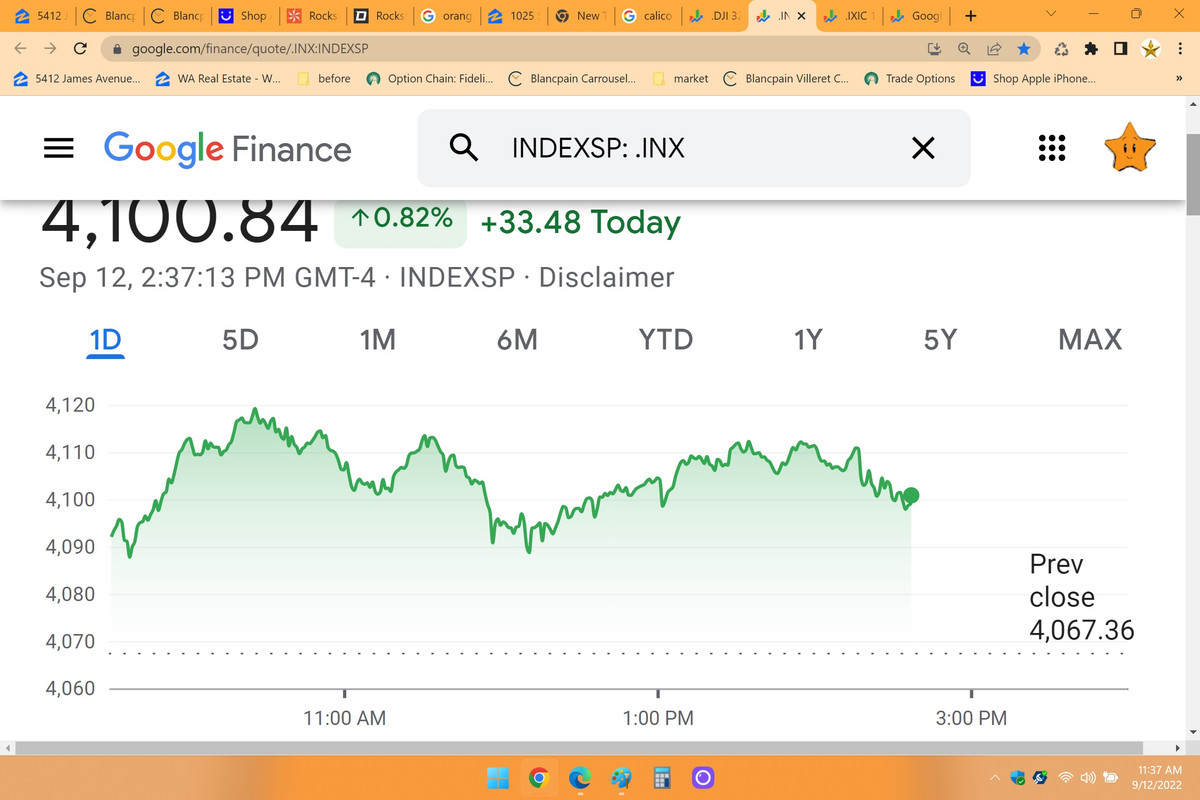Viewport: 1200px width, 800px height.
Task: Open Microsoft Edge from taskbar
Action: pos(579,778)
